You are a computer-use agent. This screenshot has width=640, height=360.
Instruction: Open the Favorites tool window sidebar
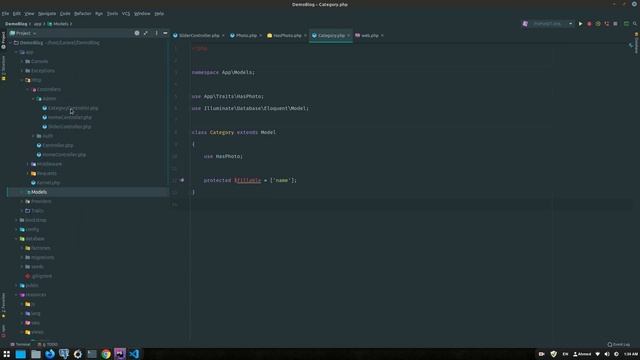click(4, 305)
